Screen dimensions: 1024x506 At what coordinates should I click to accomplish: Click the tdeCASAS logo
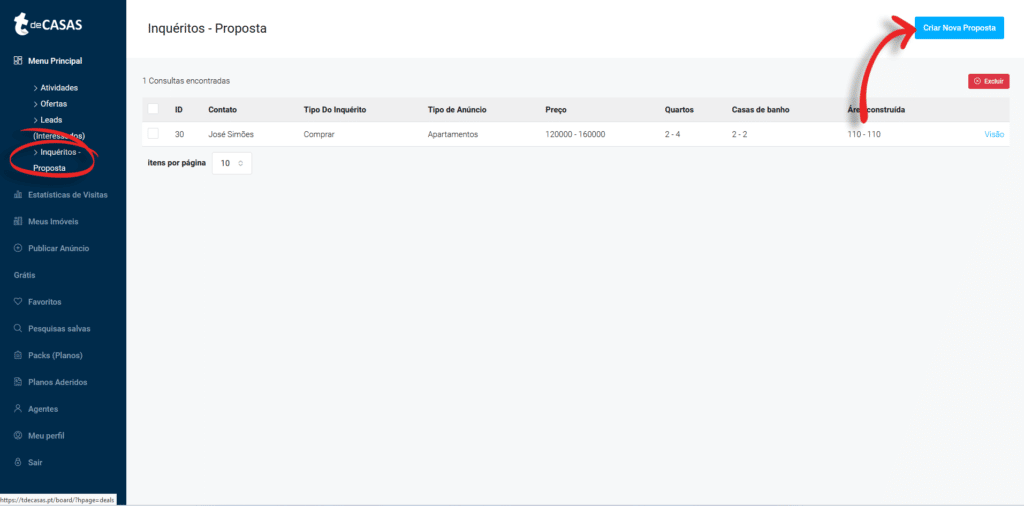pyautogui.click(x=48, y=25)
